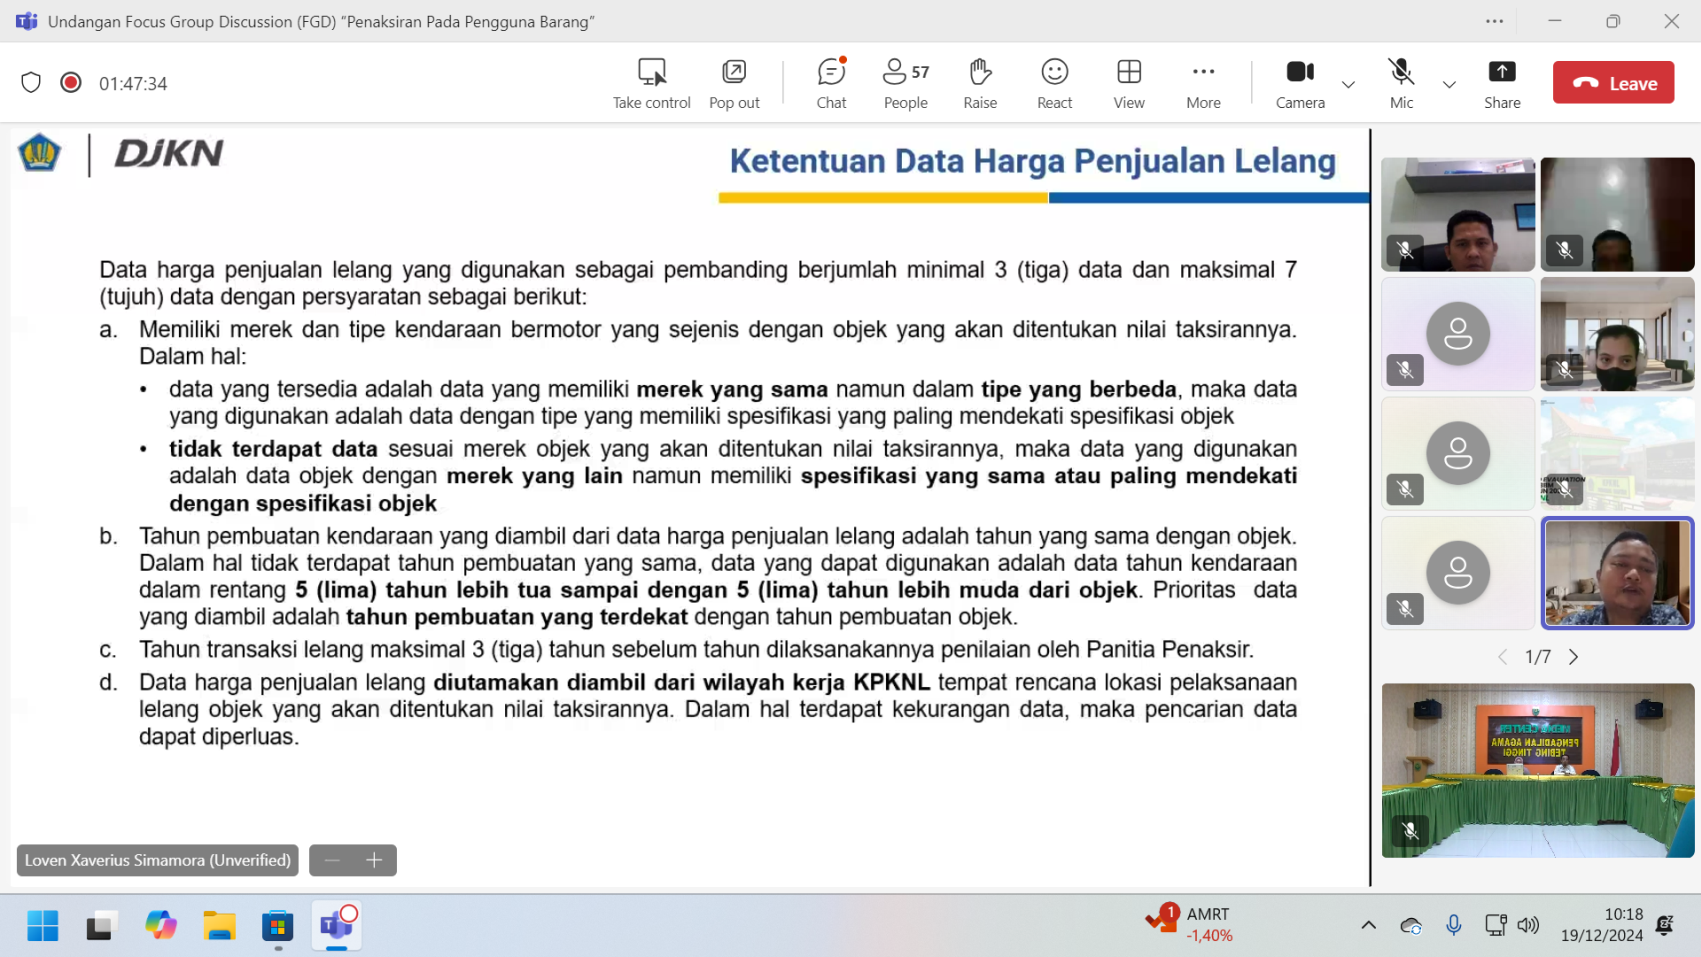Expand the camera selection chevron

pos(1348,85)
